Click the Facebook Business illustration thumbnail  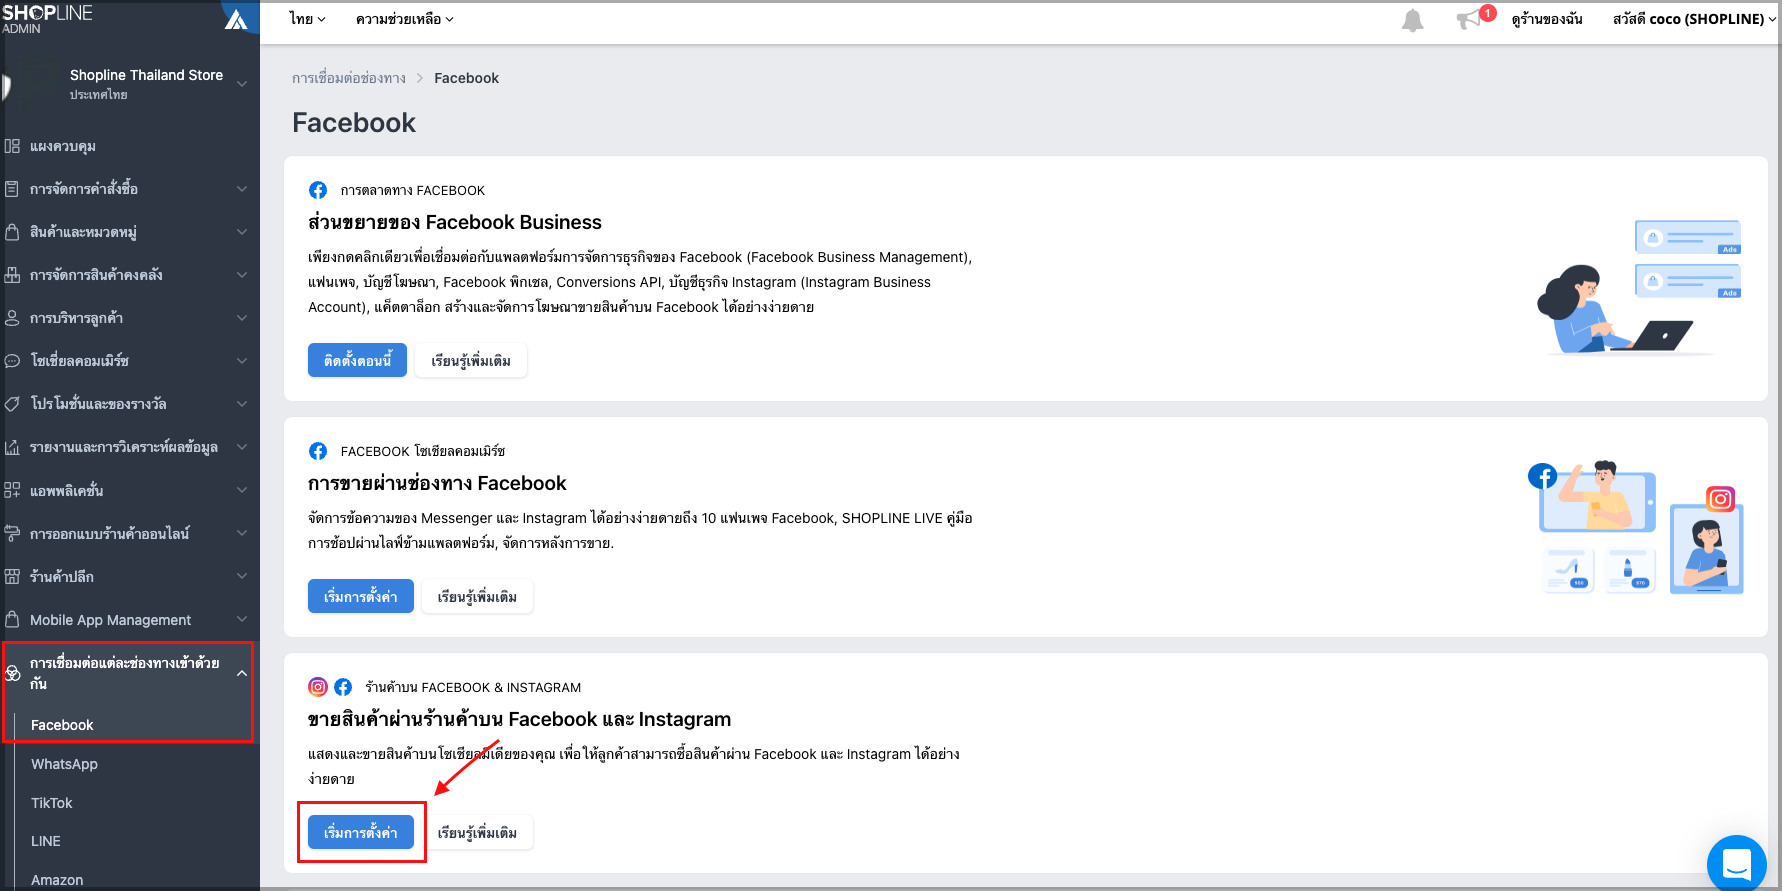[x=1639, y=287]
